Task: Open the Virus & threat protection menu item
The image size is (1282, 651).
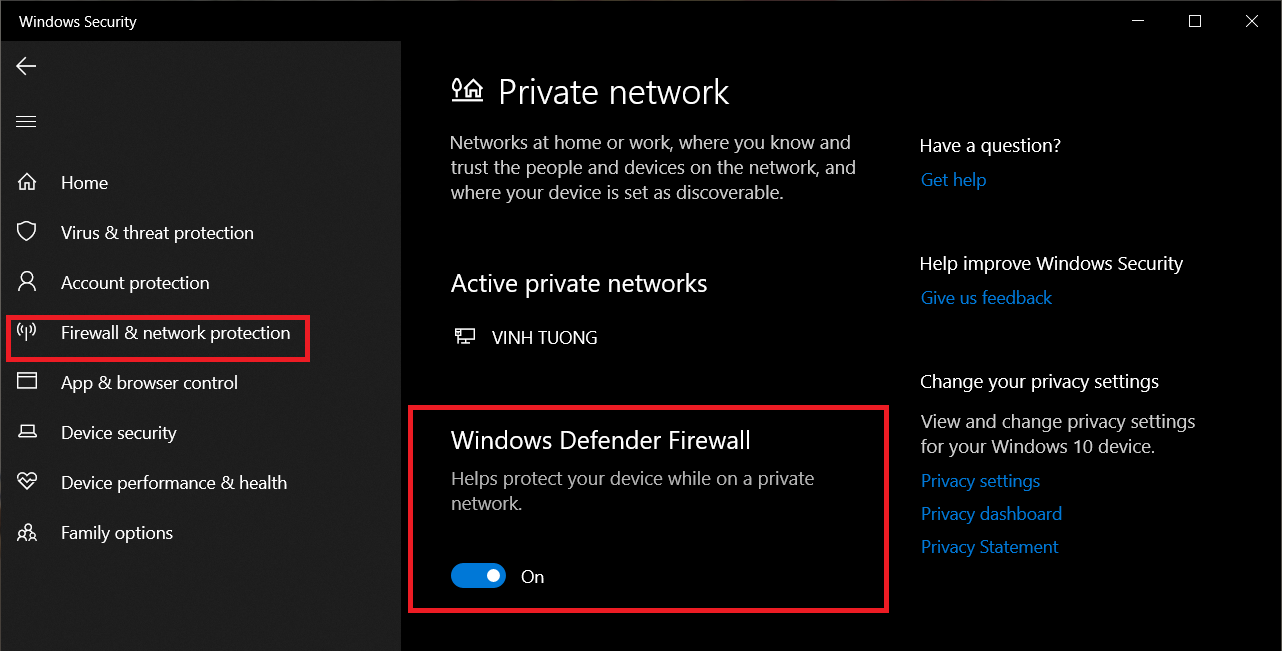Action: [157, 233]
